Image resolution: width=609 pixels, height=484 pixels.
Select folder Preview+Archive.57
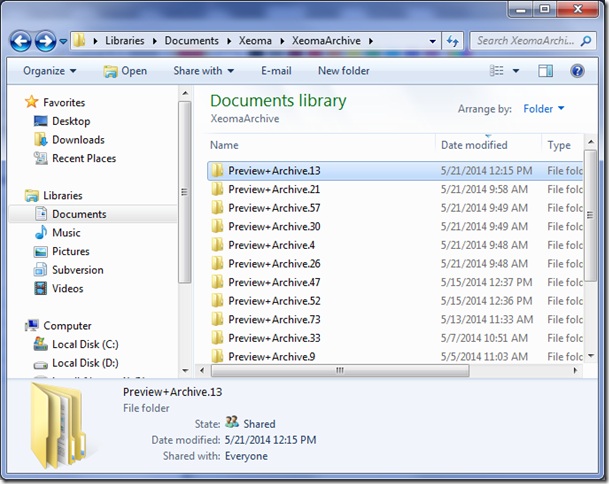coord(395,208)
